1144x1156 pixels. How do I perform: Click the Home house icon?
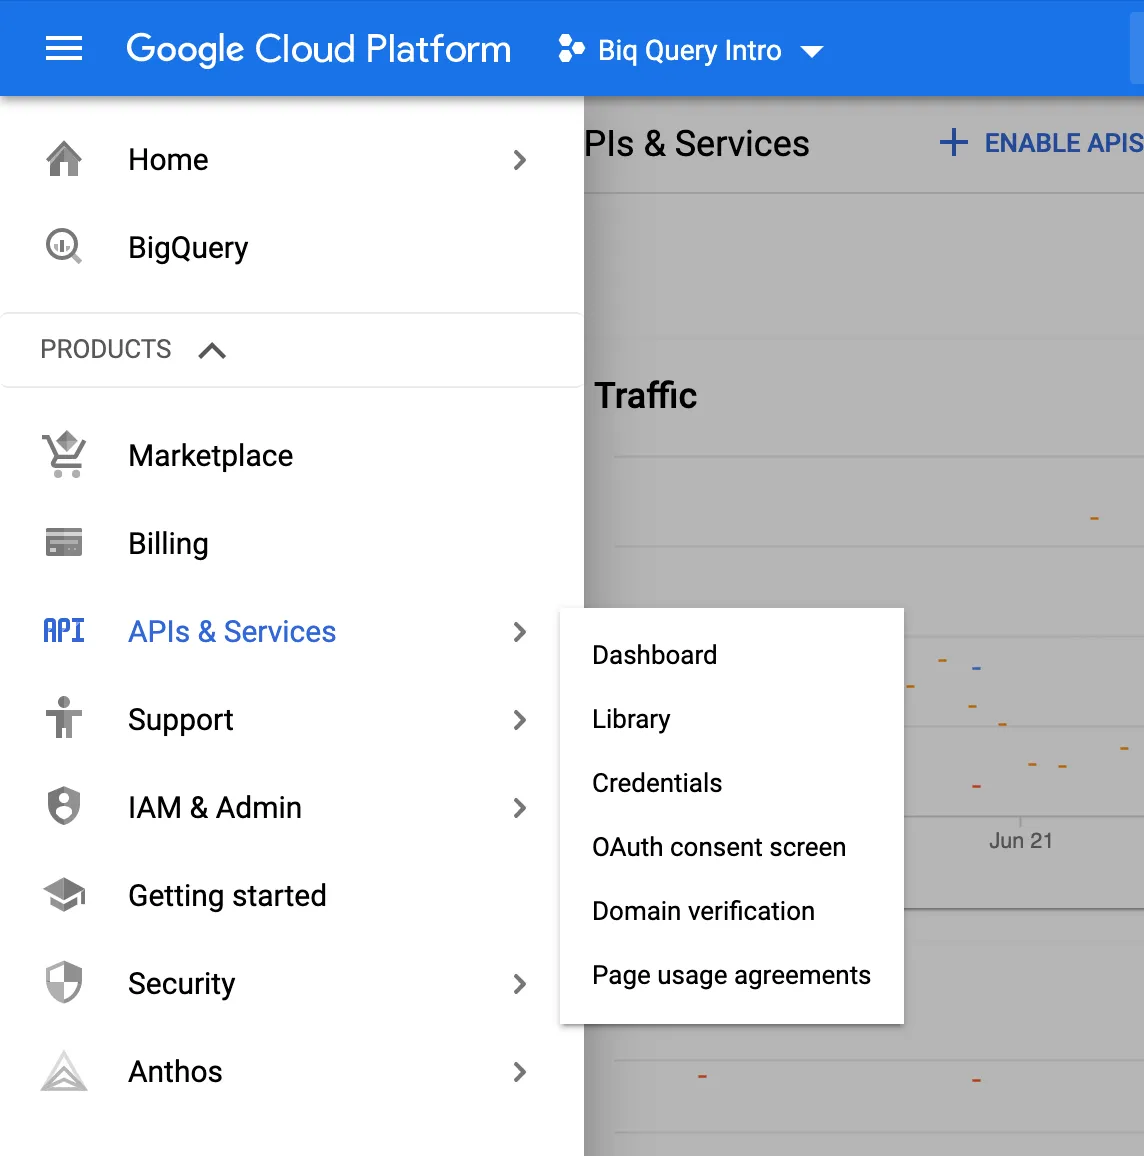pyautogui.click(x=64, y=159)
